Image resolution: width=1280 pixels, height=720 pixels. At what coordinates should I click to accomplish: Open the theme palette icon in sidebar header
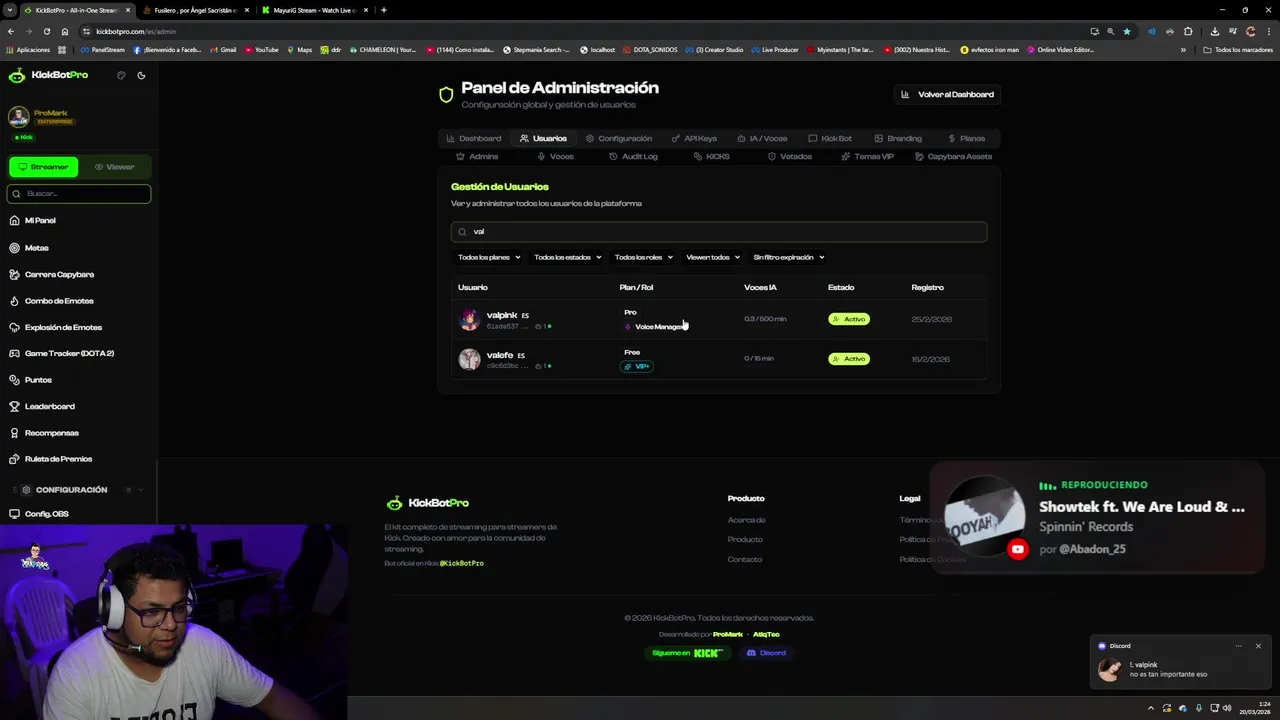point(121,75)
